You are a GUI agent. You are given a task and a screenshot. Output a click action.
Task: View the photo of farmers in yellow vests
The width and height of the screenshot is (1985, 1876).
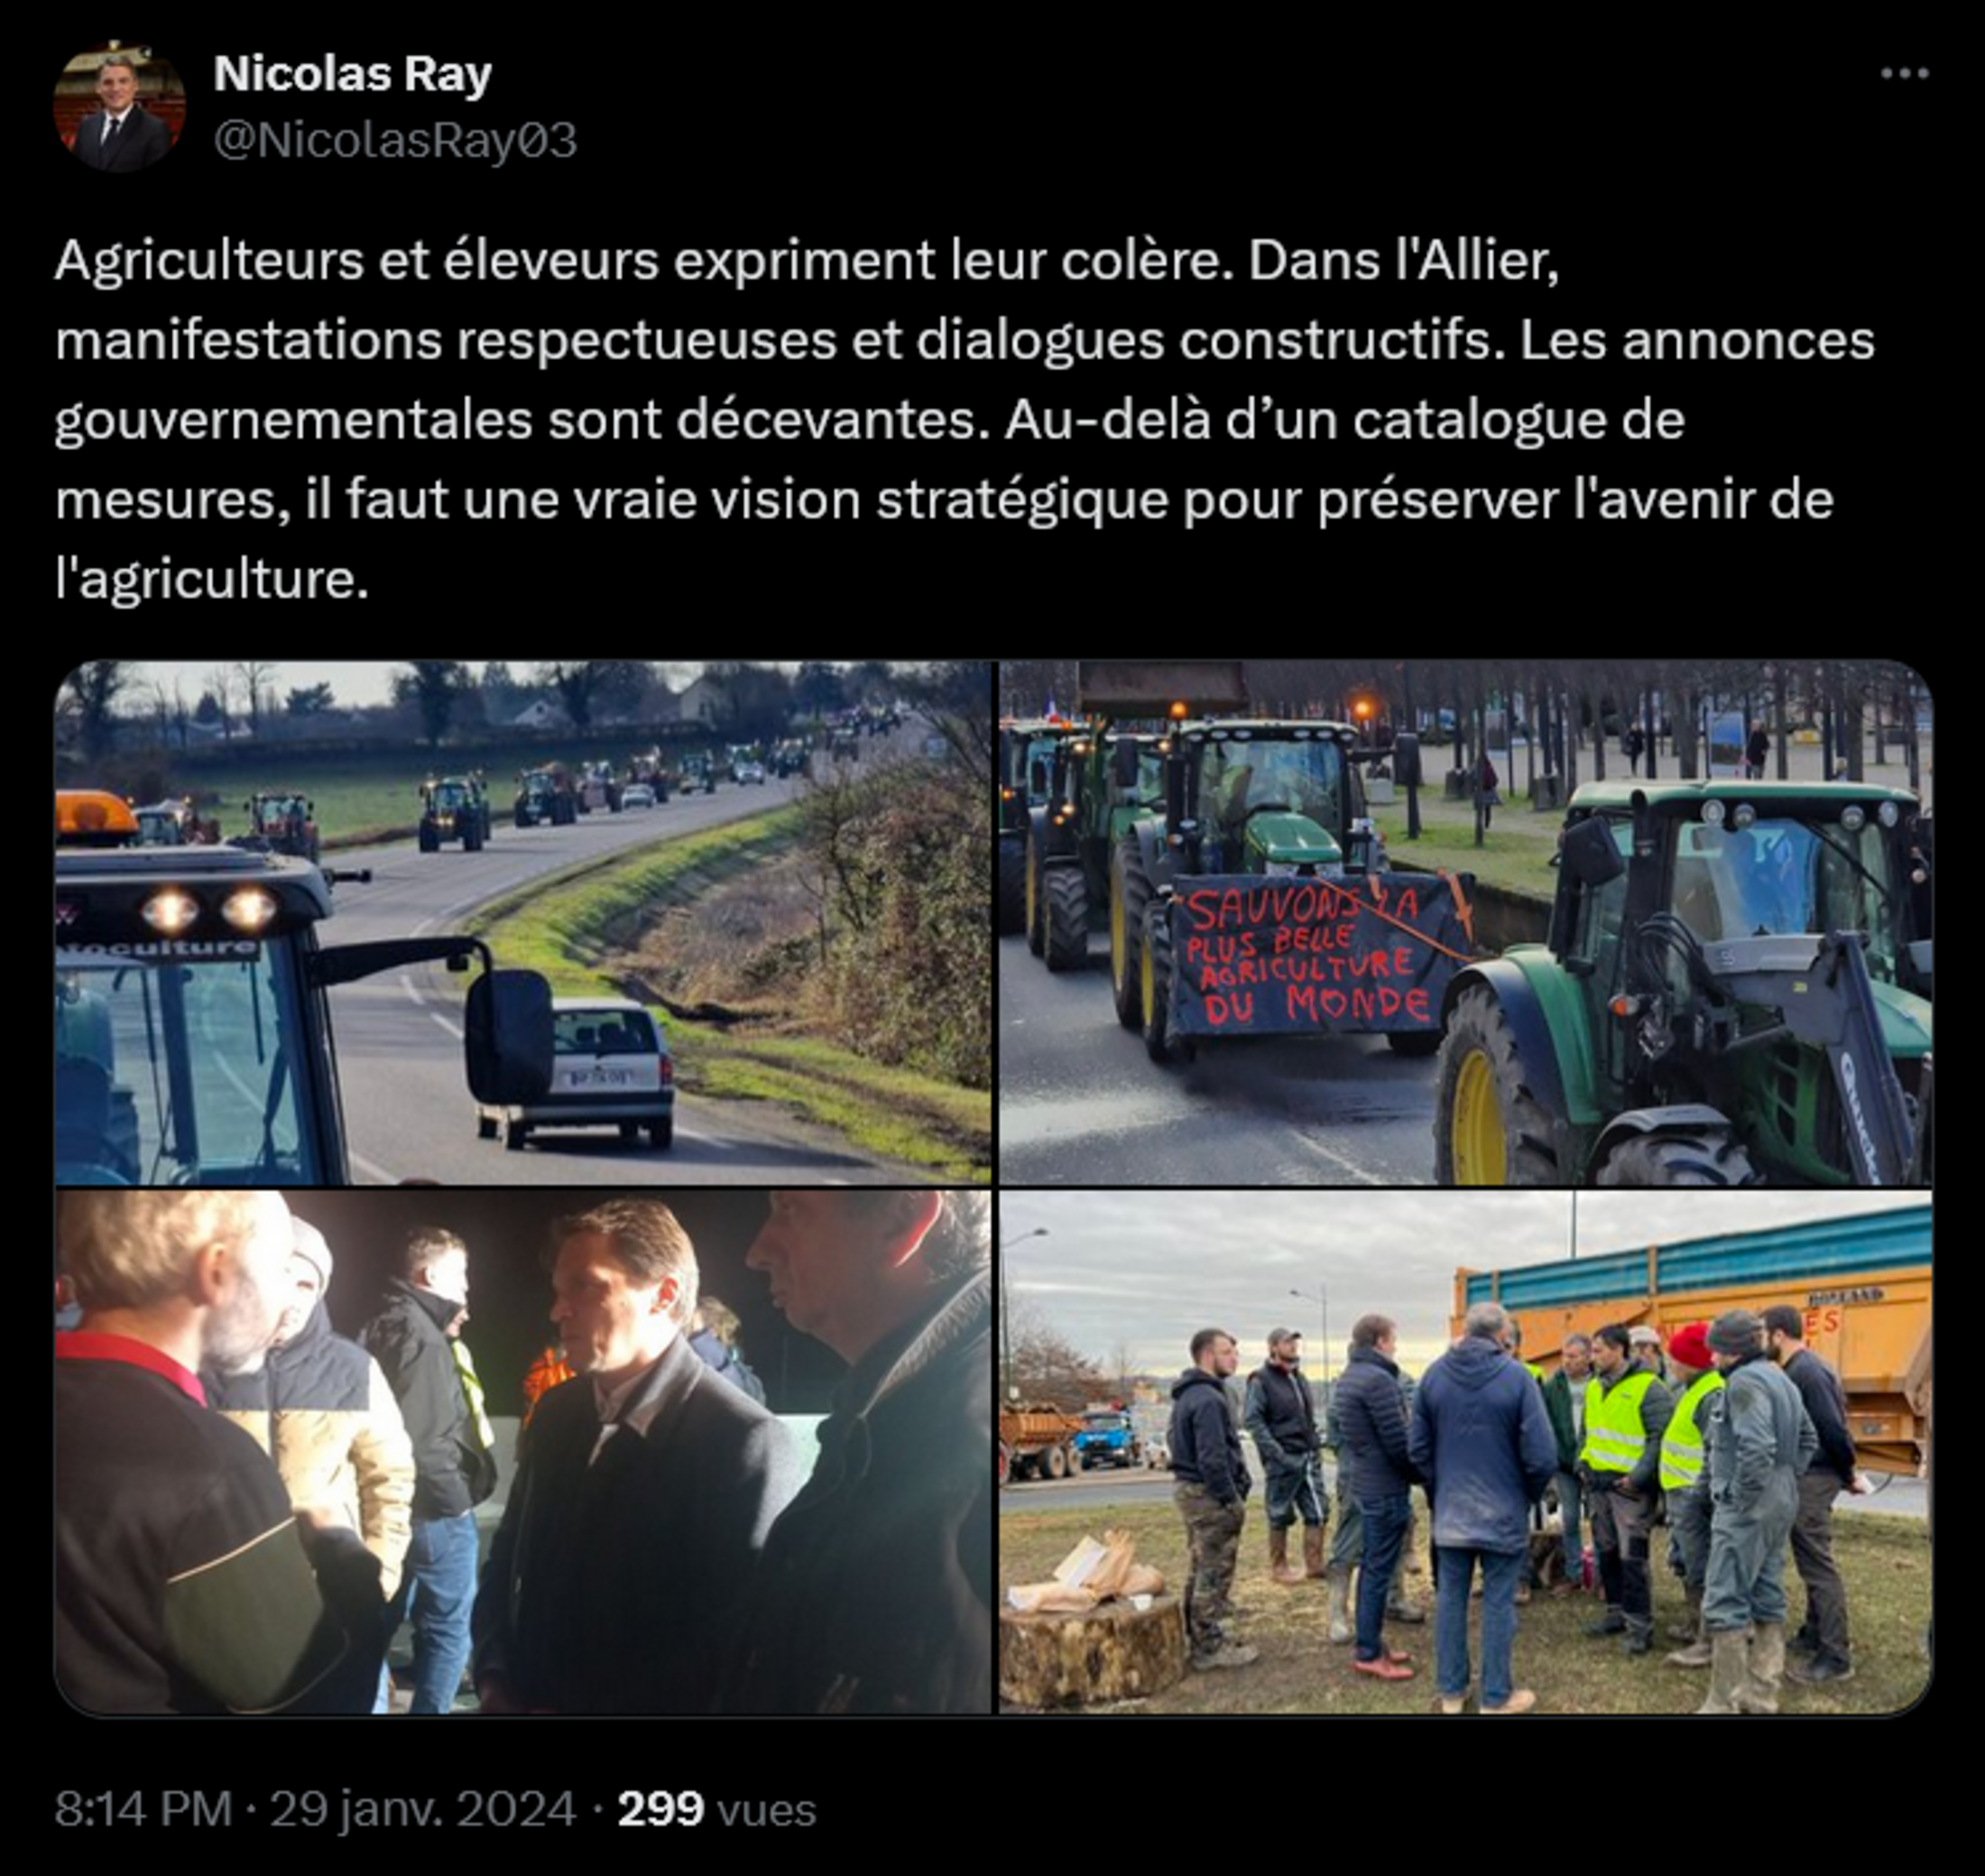tap(1465, 1452)
